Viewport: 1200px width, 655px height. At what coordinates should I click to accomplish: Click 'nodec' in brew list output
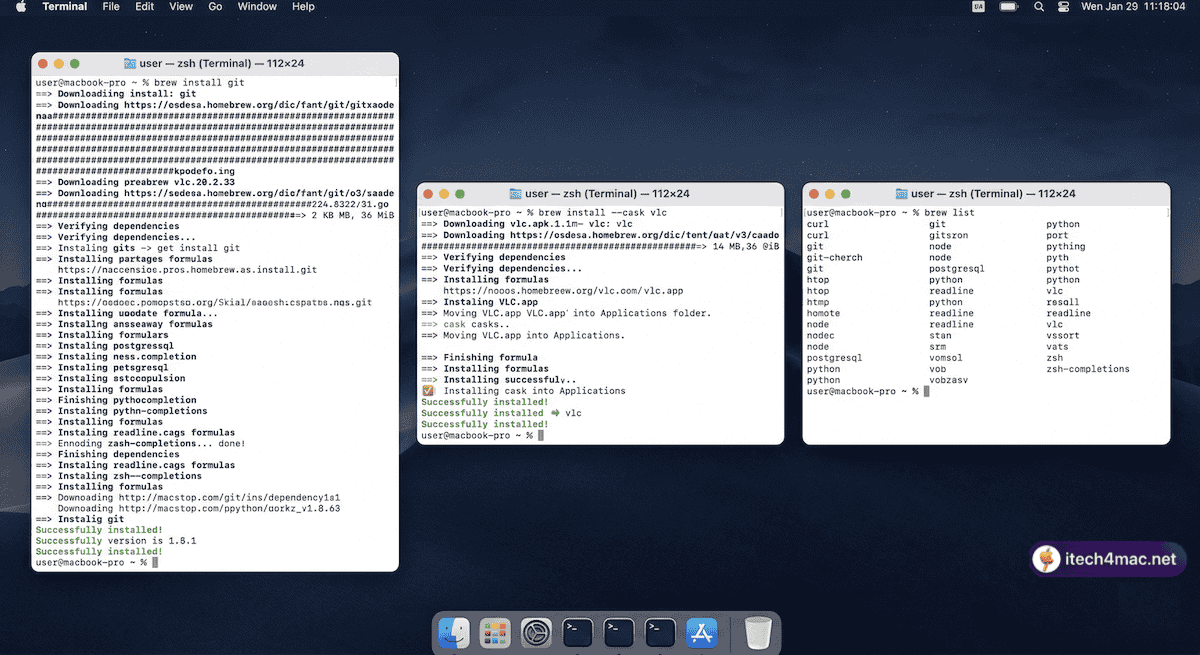pos(821,336)
